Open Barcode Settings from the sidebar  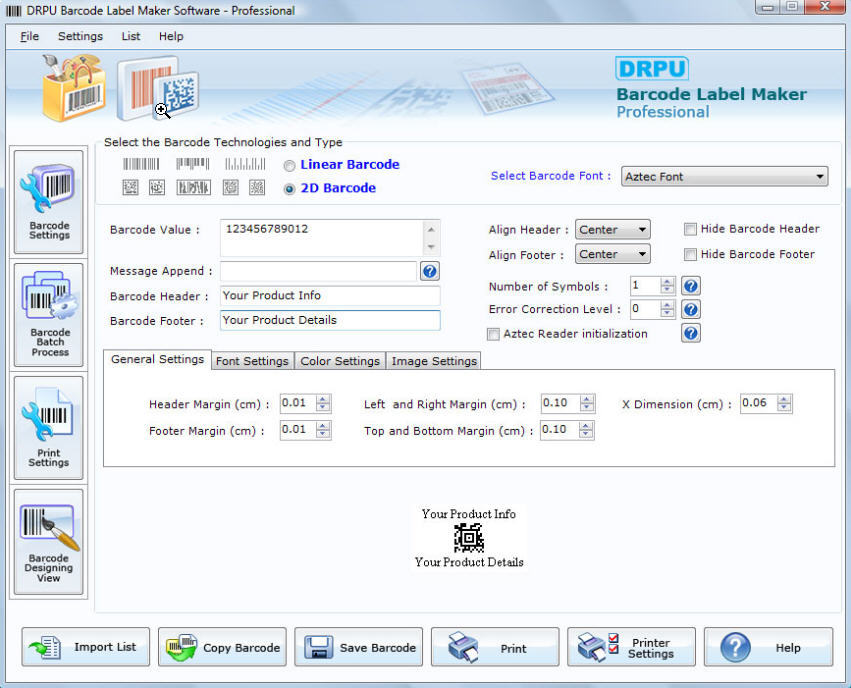(48, 200)
